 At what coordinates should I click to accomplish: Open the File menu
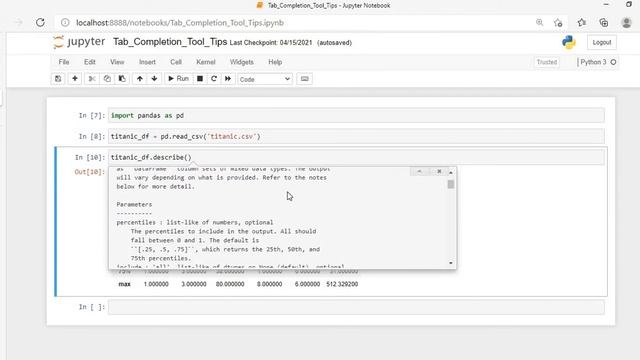point(64,62)
